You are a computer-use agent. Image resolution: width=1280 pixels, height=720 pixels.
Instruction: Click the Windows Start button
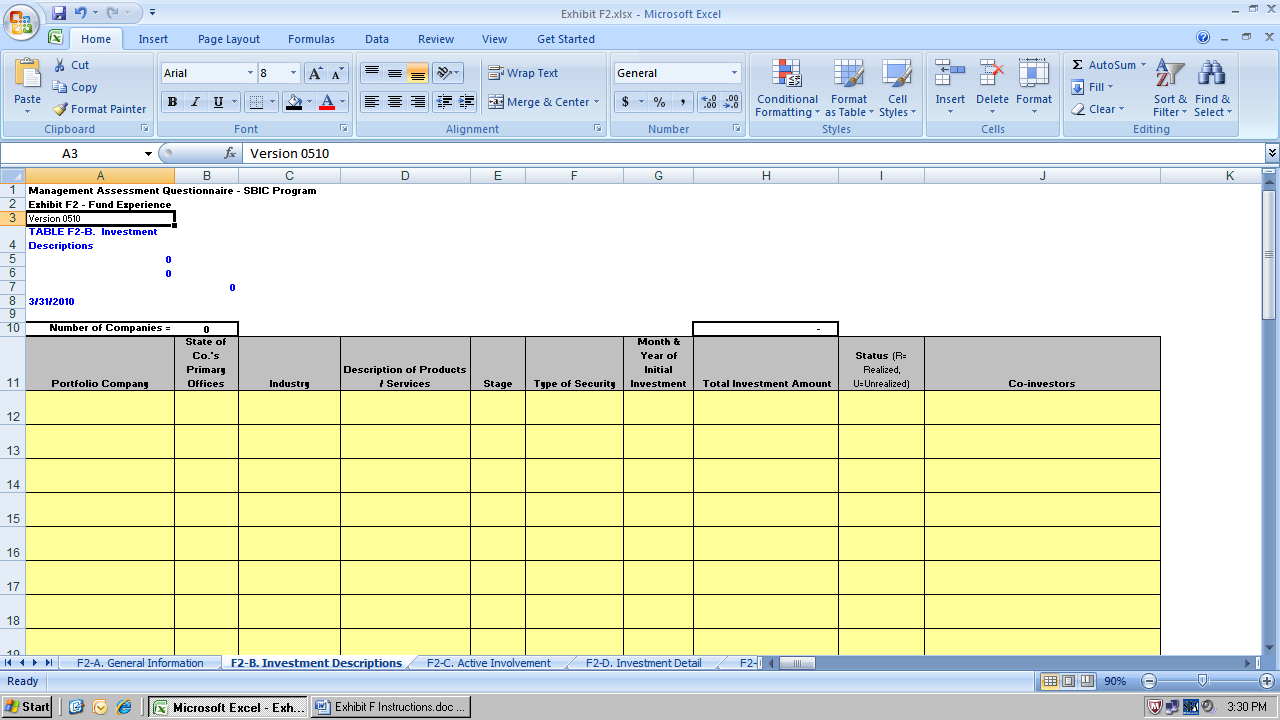(27, 707)
